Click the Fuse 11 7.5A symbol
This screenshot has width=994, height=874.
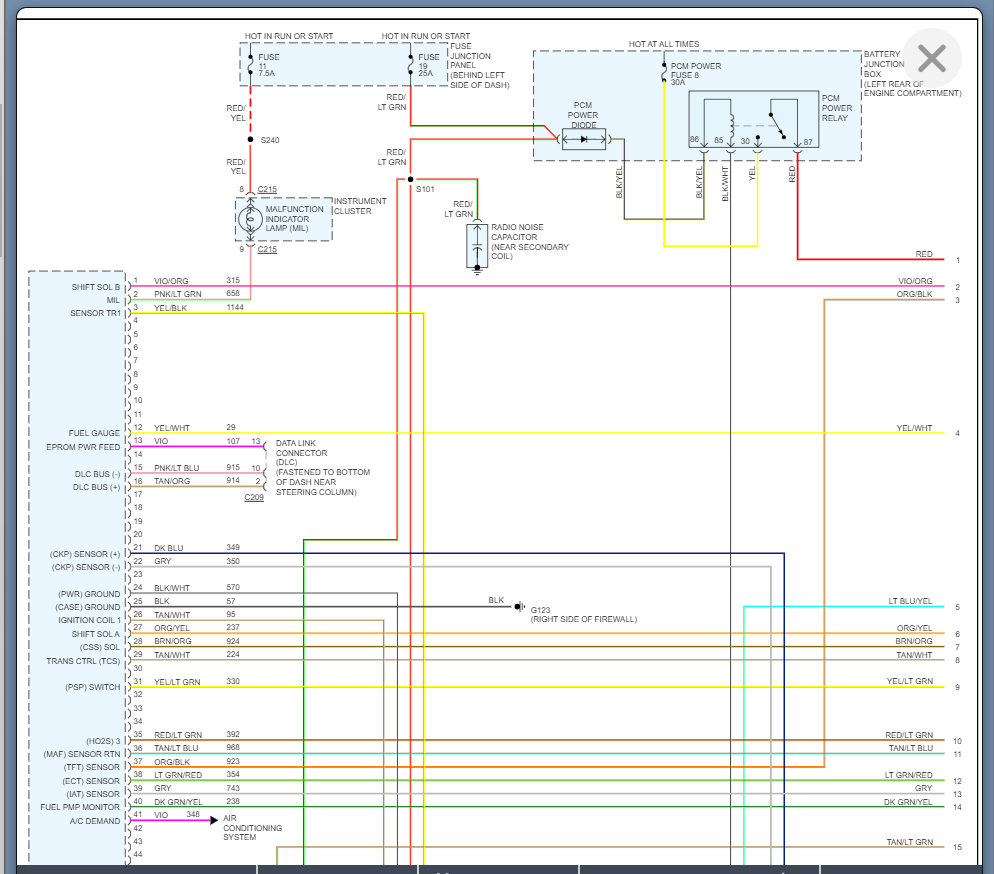[250, 65]
